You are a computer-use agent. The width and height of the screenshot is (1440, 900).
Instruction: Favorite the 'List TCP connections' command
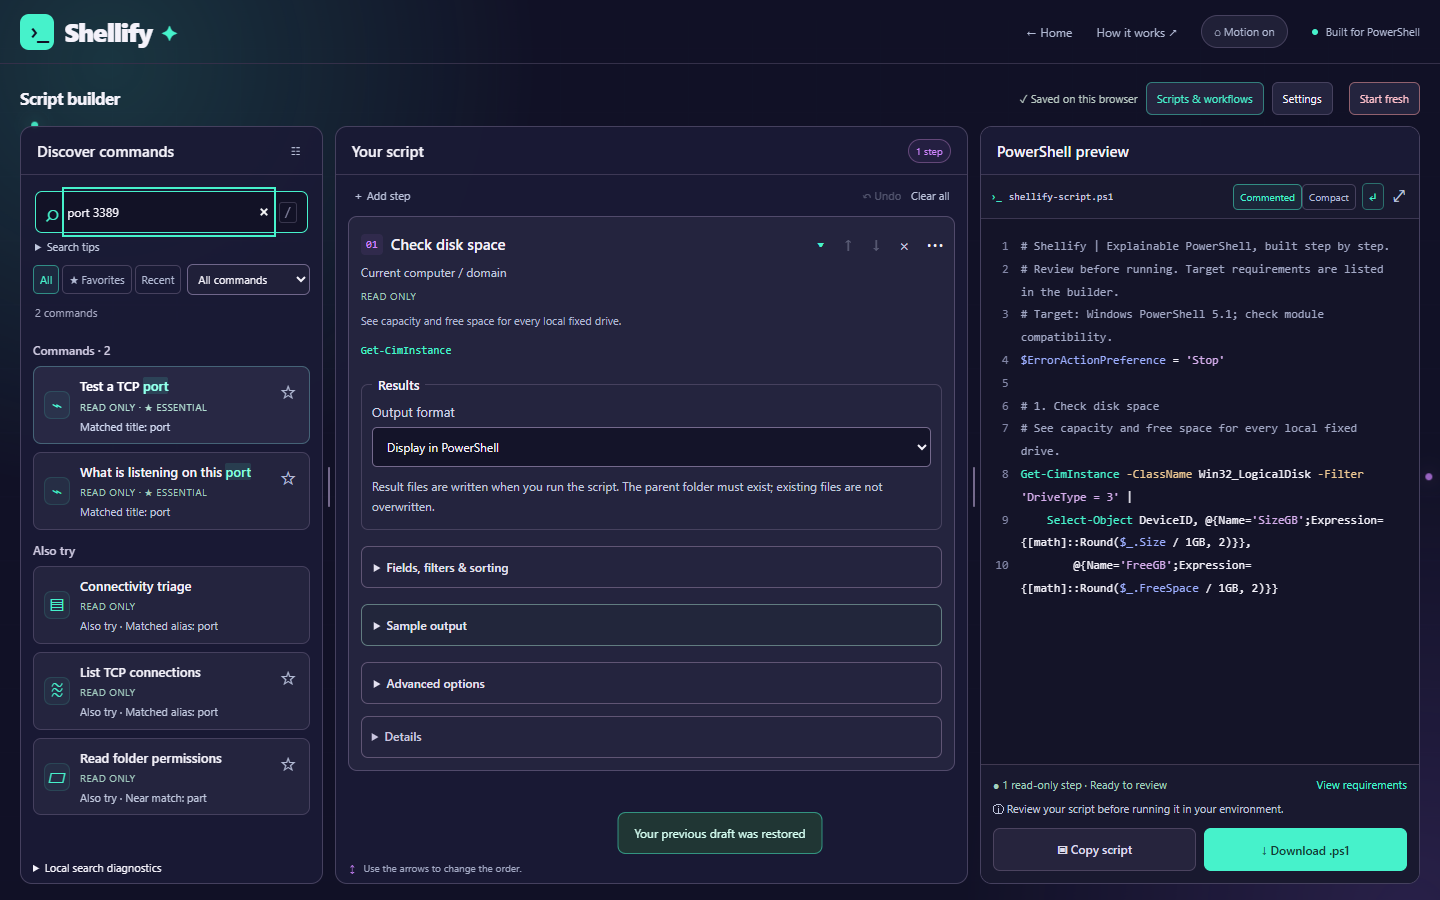pyautogui.click(x=288, y=678)
